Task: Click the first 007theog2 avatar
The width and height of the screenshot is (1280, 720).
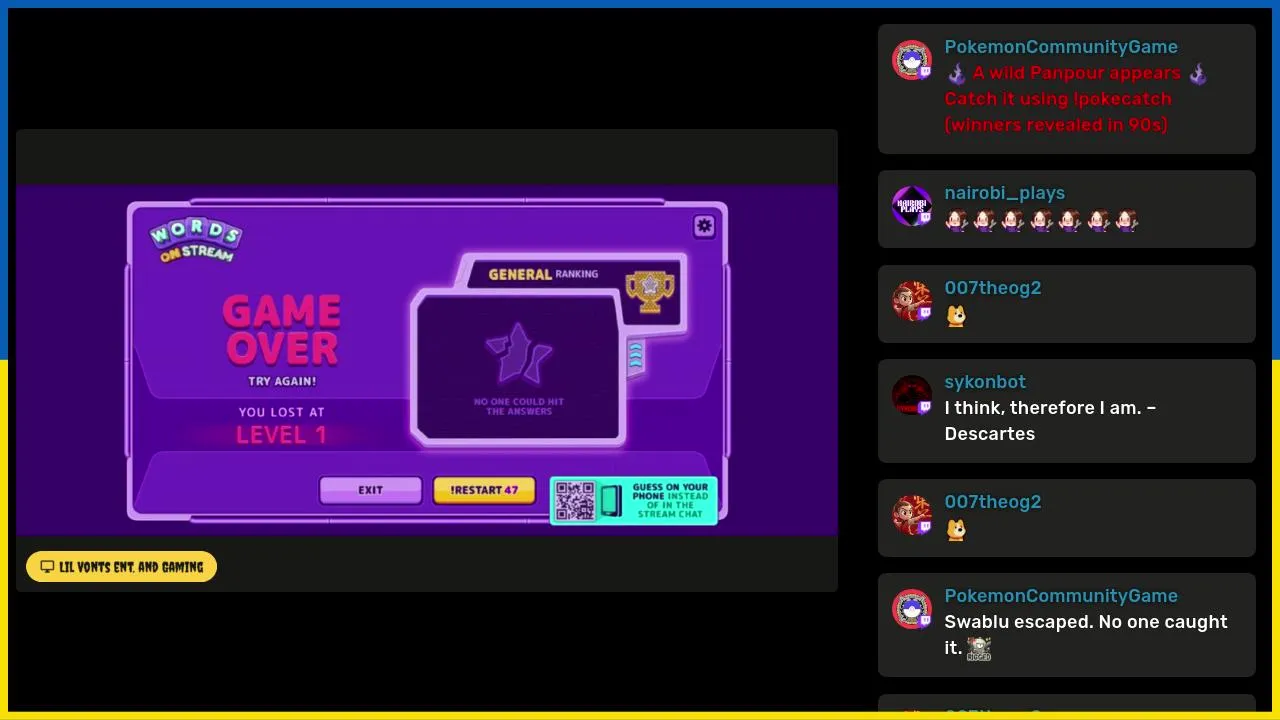Action: (x=911, y=301)
